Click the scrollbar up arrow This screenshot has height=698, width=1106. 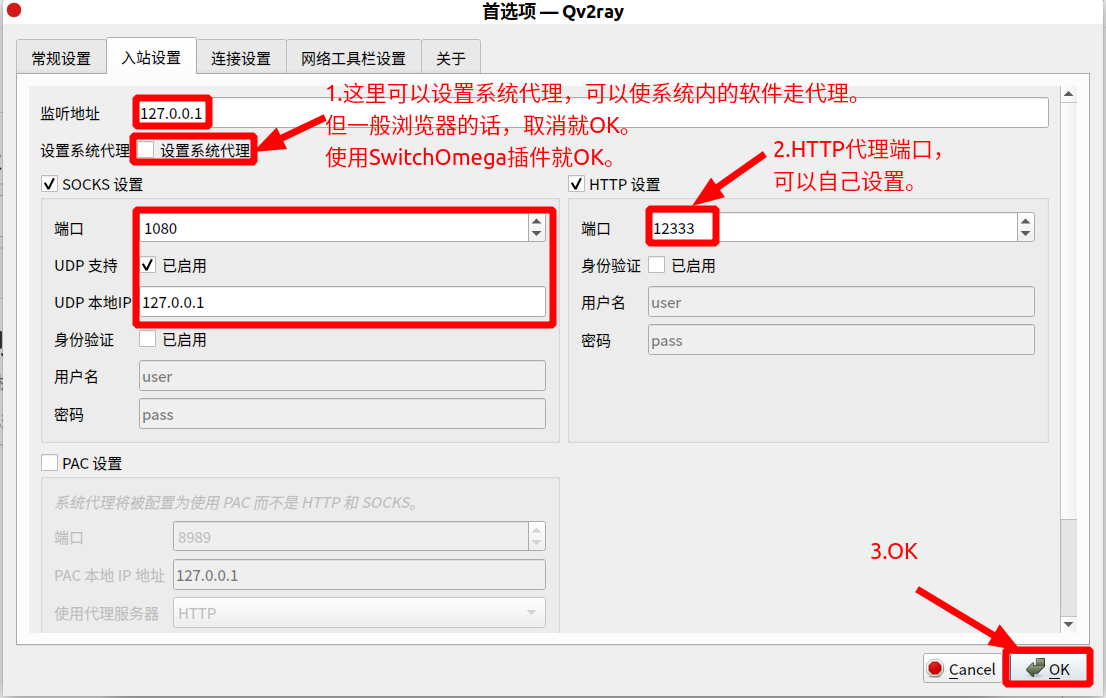click(x=1069, y=94)
